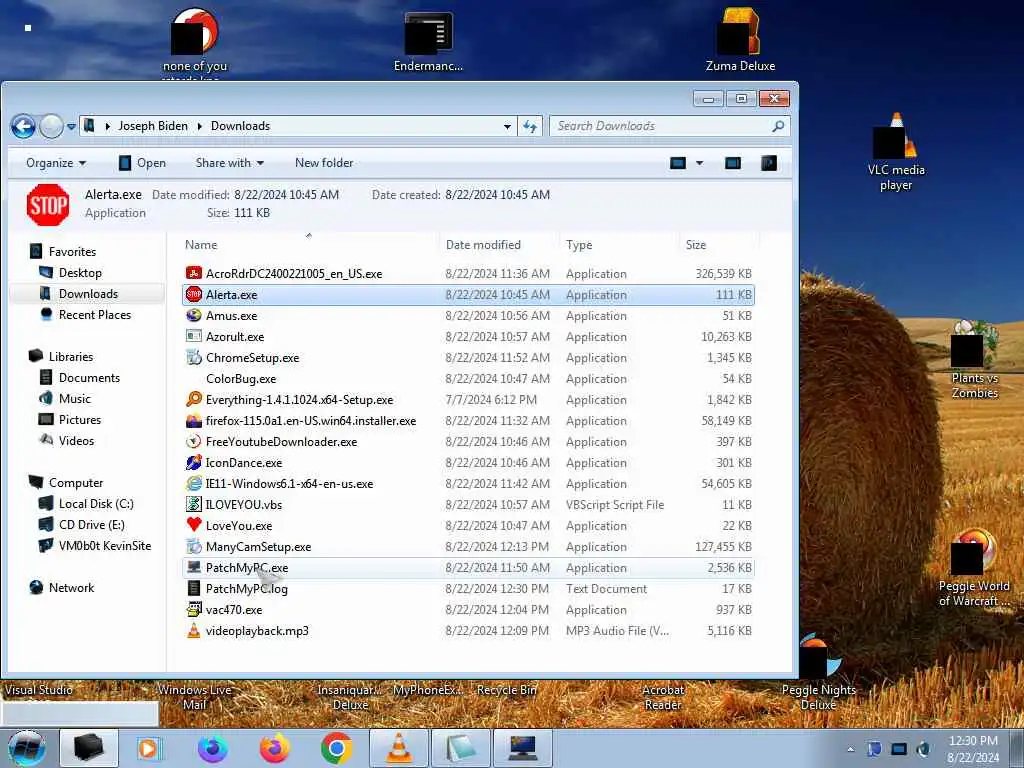
Task: Click the ManyCamSetup.exe file icon
Action: [x=193, y=546]
